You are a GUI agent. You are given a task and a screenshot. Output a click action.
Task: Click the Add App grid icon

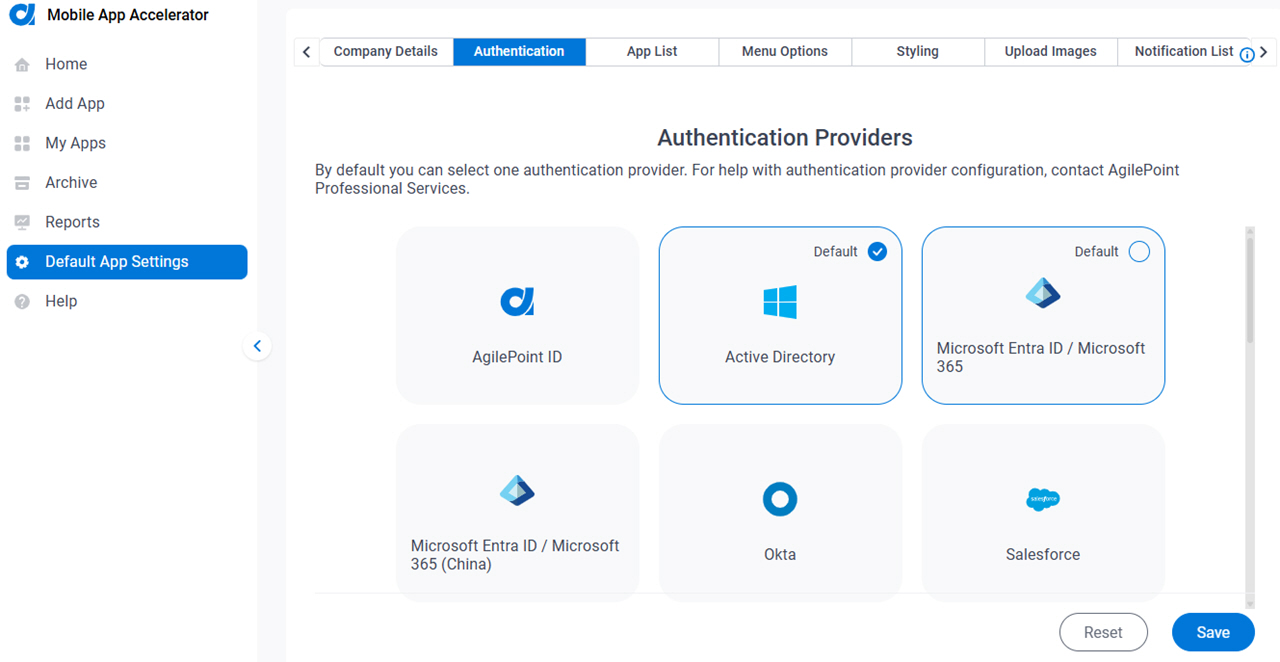point(22,104)
